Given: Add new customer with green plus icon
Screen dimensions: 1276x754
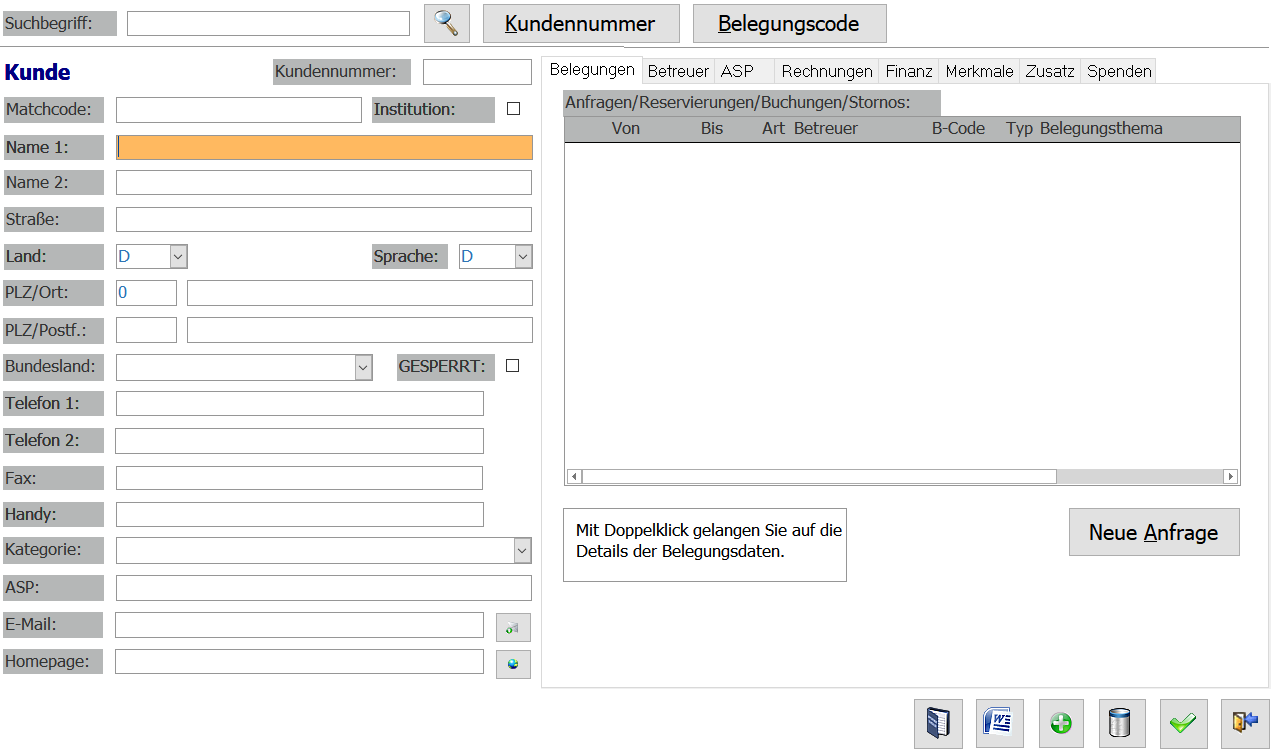Looking at the screenshot, I should [x=1062, y=723].
